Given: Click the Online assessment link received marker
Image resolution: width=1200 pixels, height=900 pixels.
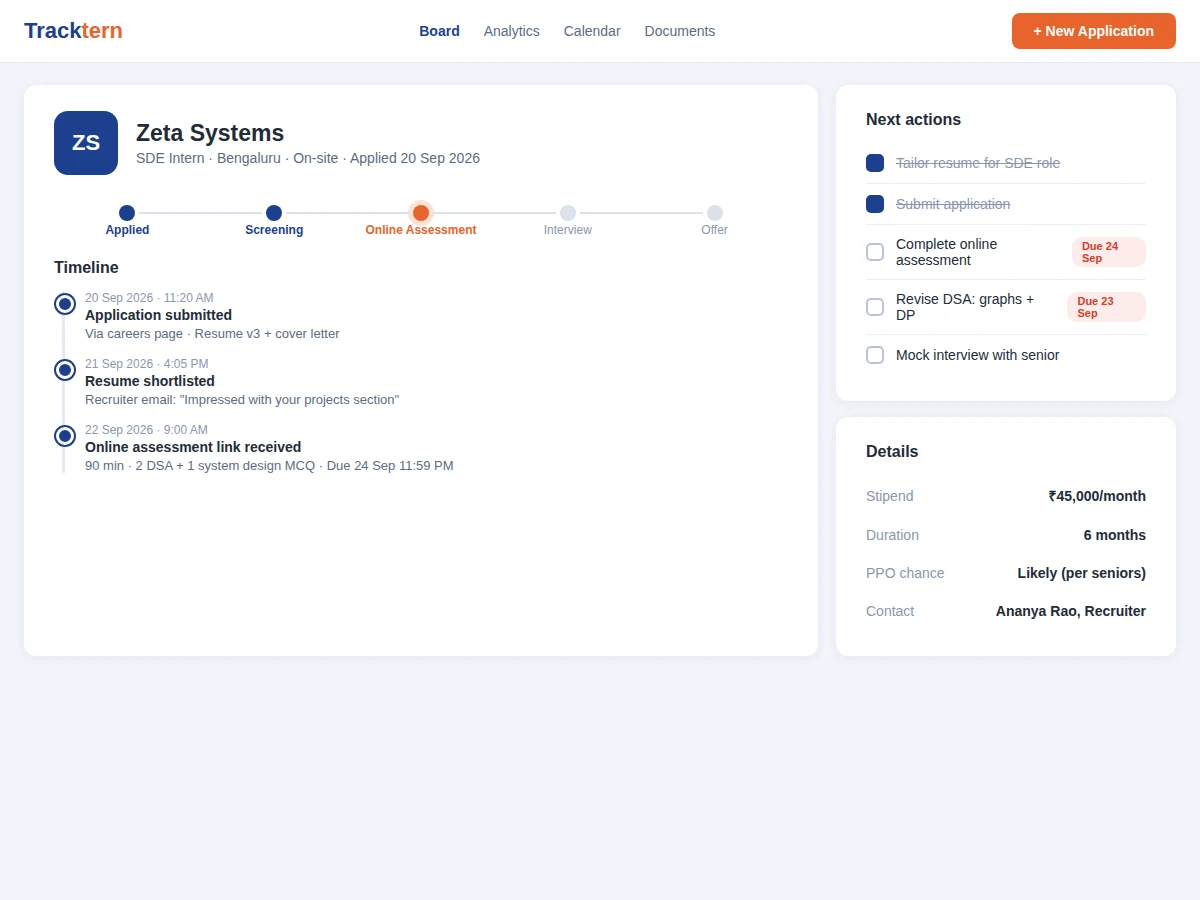Looking at the screenshot, I should (65, 436).
